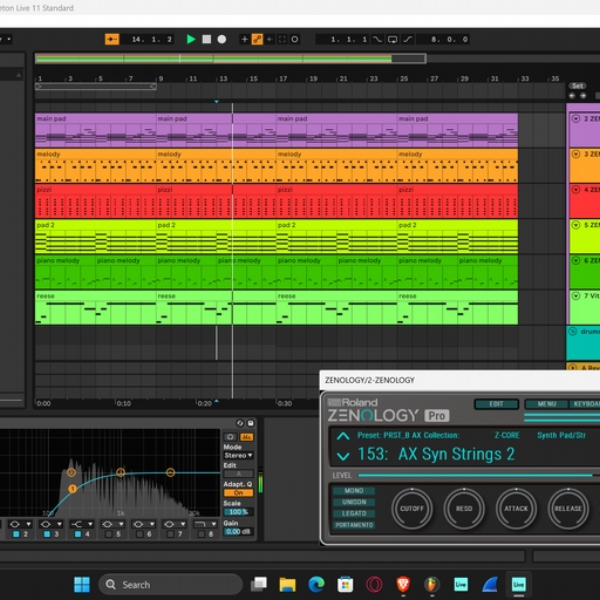Select next preset with down chevron
Image resolution: width=600 pixels, height=600 pixels.
[x=343, y=456]
